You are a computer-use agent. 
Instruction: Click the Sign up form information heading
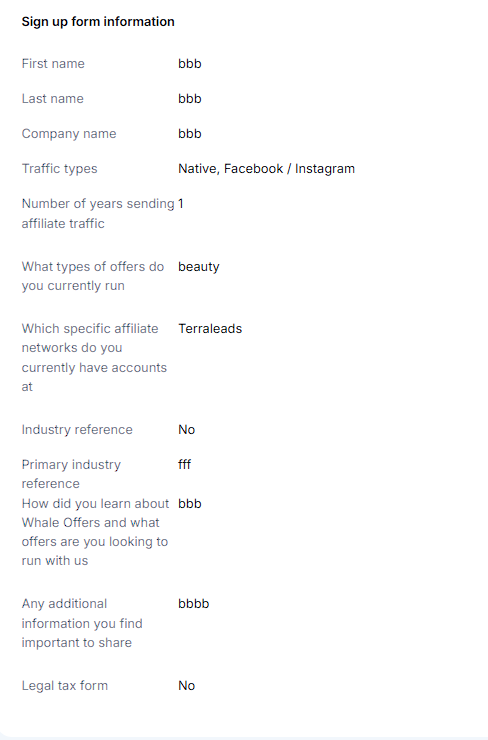[98, 22]
